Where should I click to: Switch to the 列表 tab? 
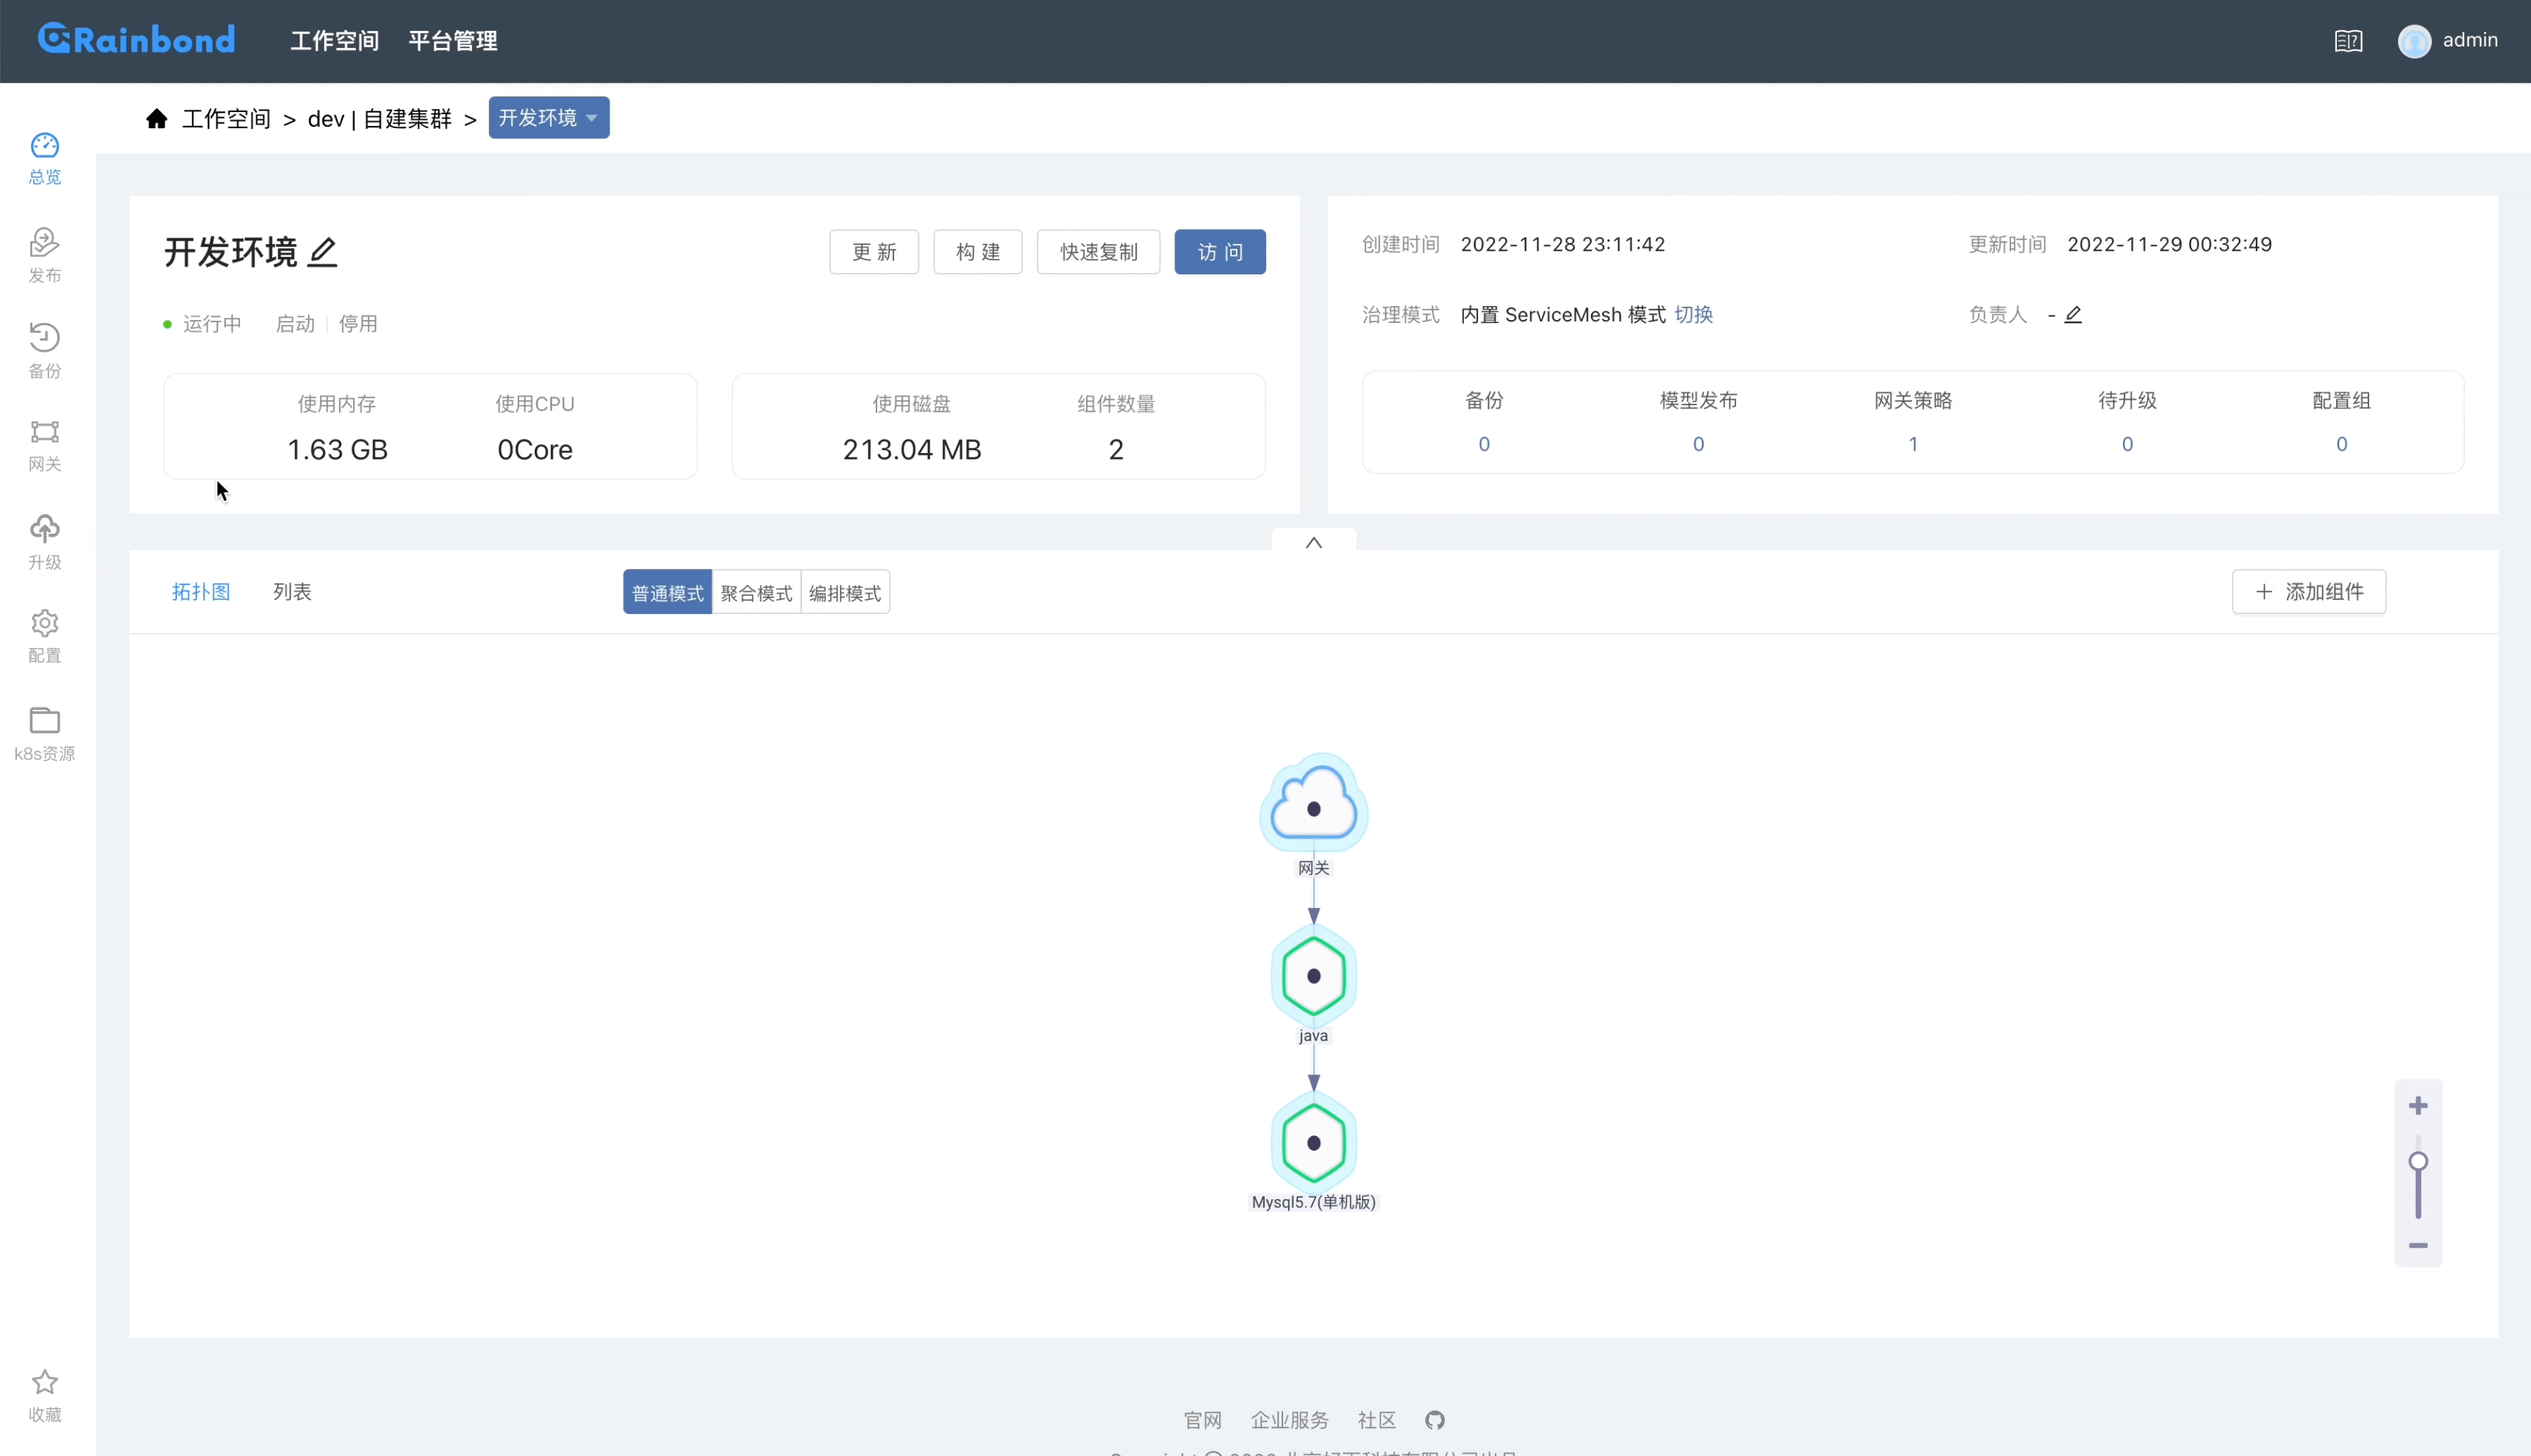(x=292, y=592)
